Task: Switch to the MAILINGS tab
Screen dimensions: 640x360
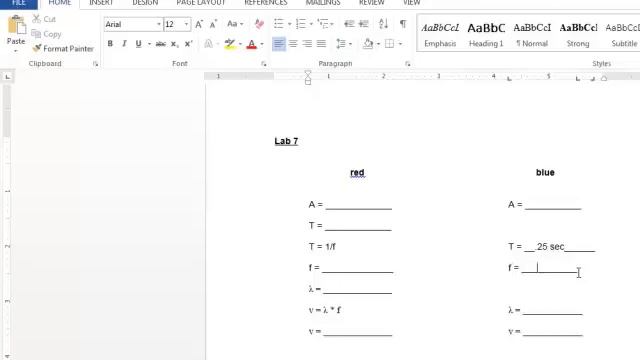Action: pyautogui.click(x=323, y=3)
